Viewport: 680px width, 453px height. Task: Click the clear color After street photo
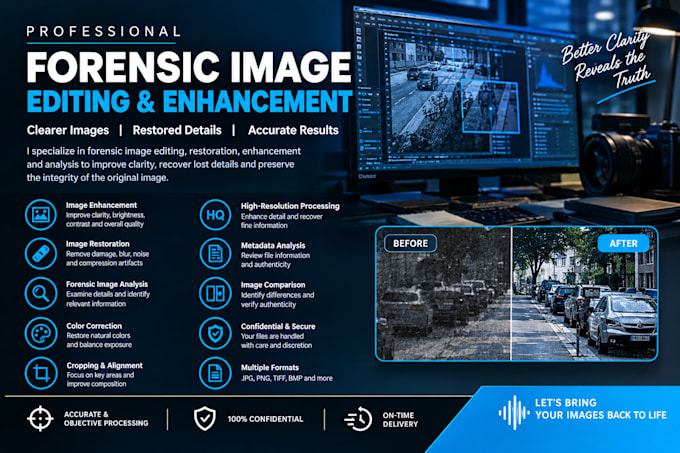coord(585,293)
